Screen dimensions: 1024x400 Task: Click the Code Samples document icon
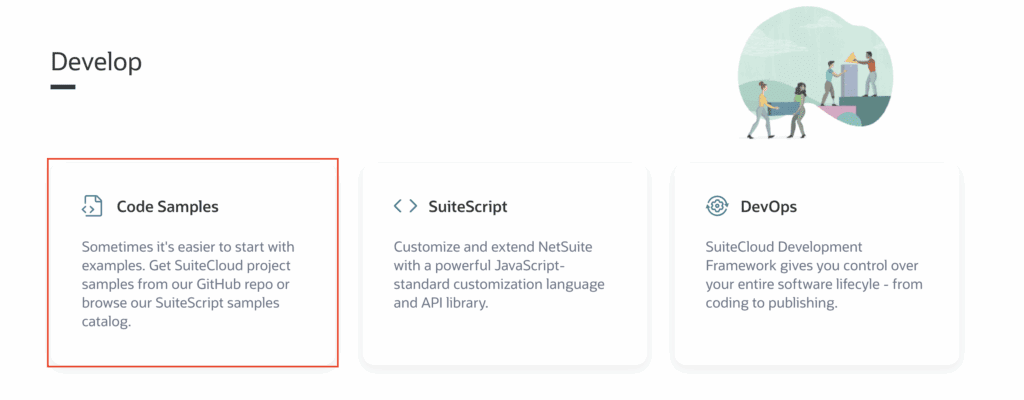pos(92,207)
